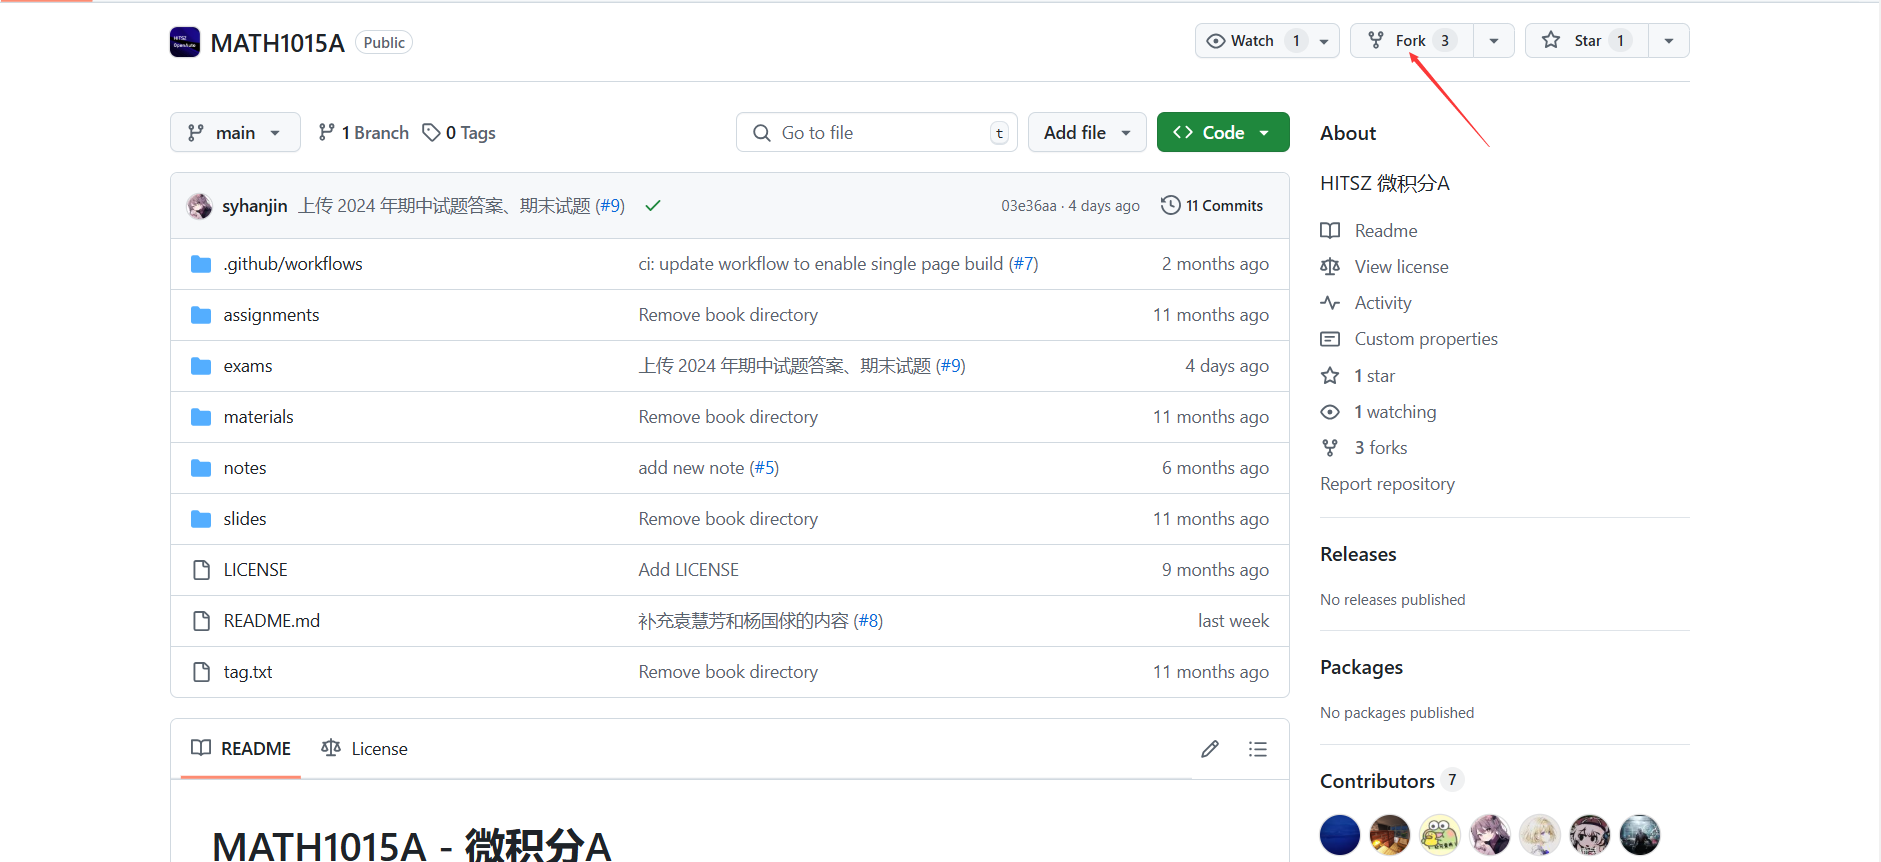This screenshot has width=1881, height=862.
Task: Expand the Add file menu
Action: 1086,133
